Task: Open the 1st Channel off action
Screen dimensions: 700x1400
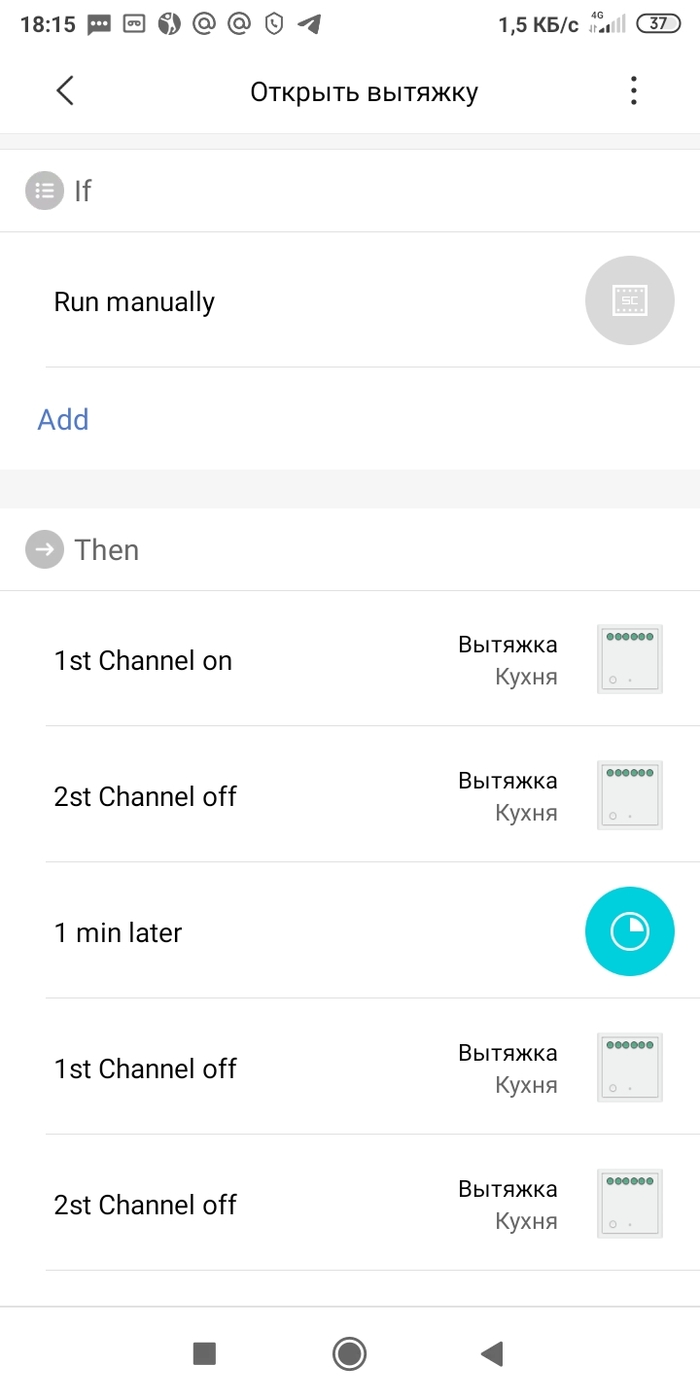Action: pos(145,1069)
